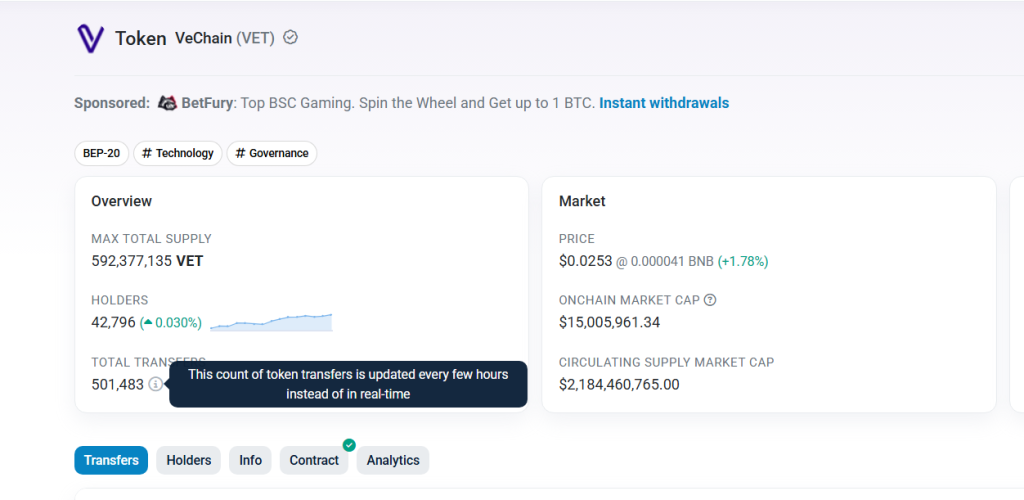Switch to the Holders tab

189,460
